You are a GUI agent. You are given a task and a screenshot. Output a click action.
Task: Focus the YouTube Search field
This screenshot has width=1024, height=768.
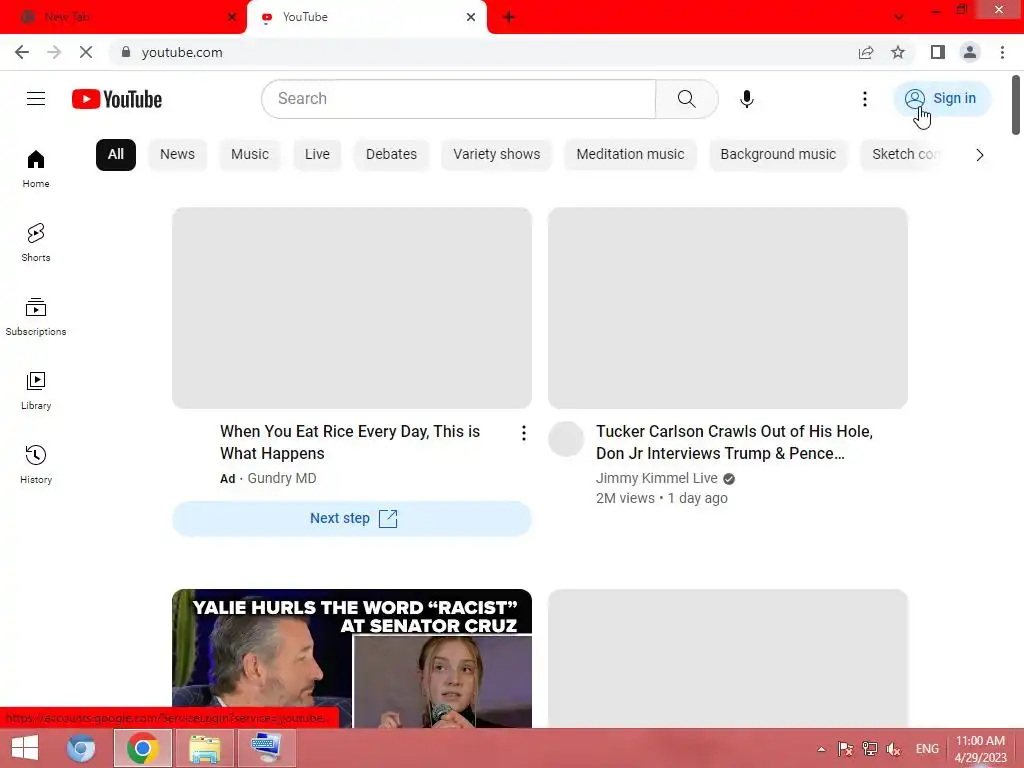458,99
